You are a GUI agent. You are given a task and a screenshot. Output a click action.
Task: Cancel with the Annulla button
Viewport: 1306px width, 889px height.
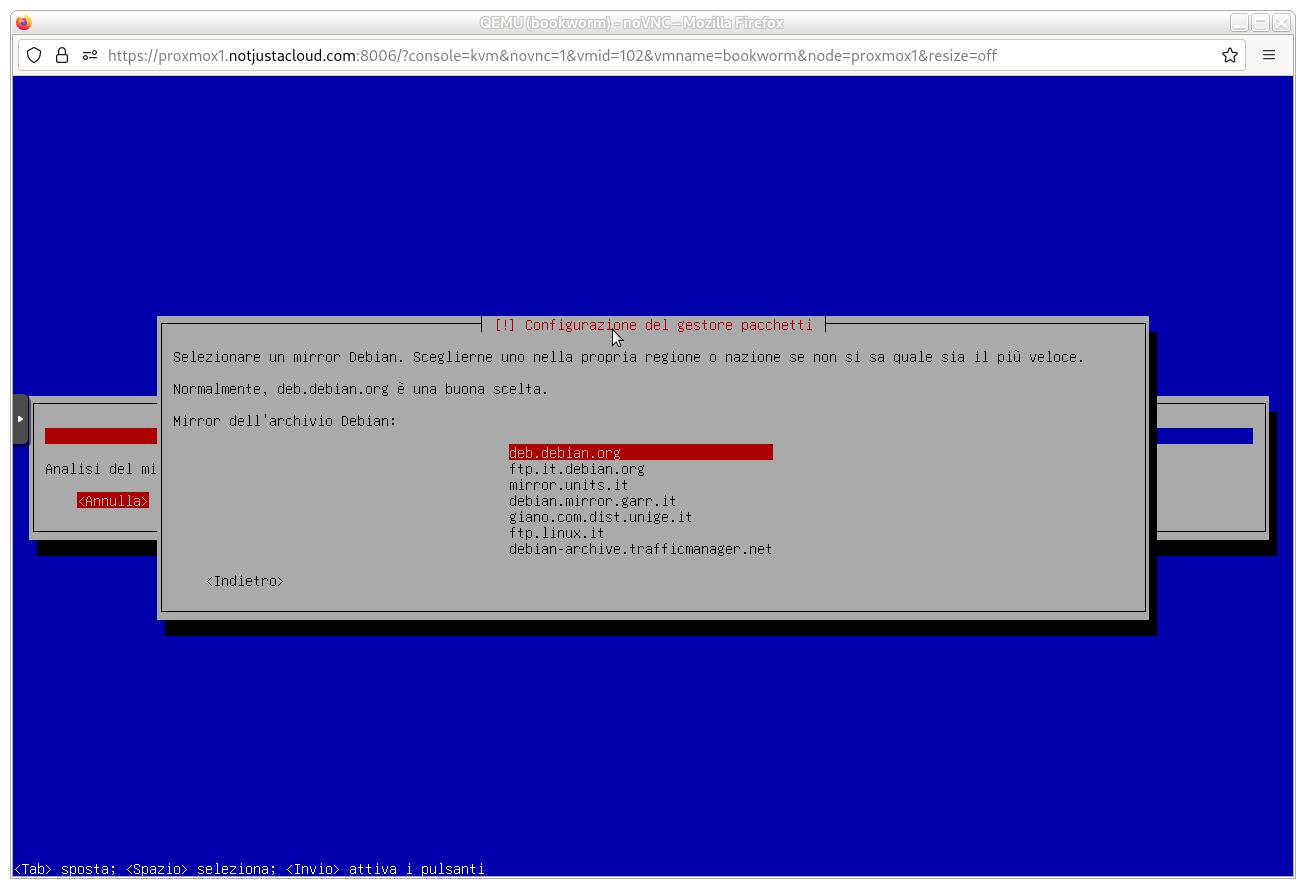tap(113, 501)
